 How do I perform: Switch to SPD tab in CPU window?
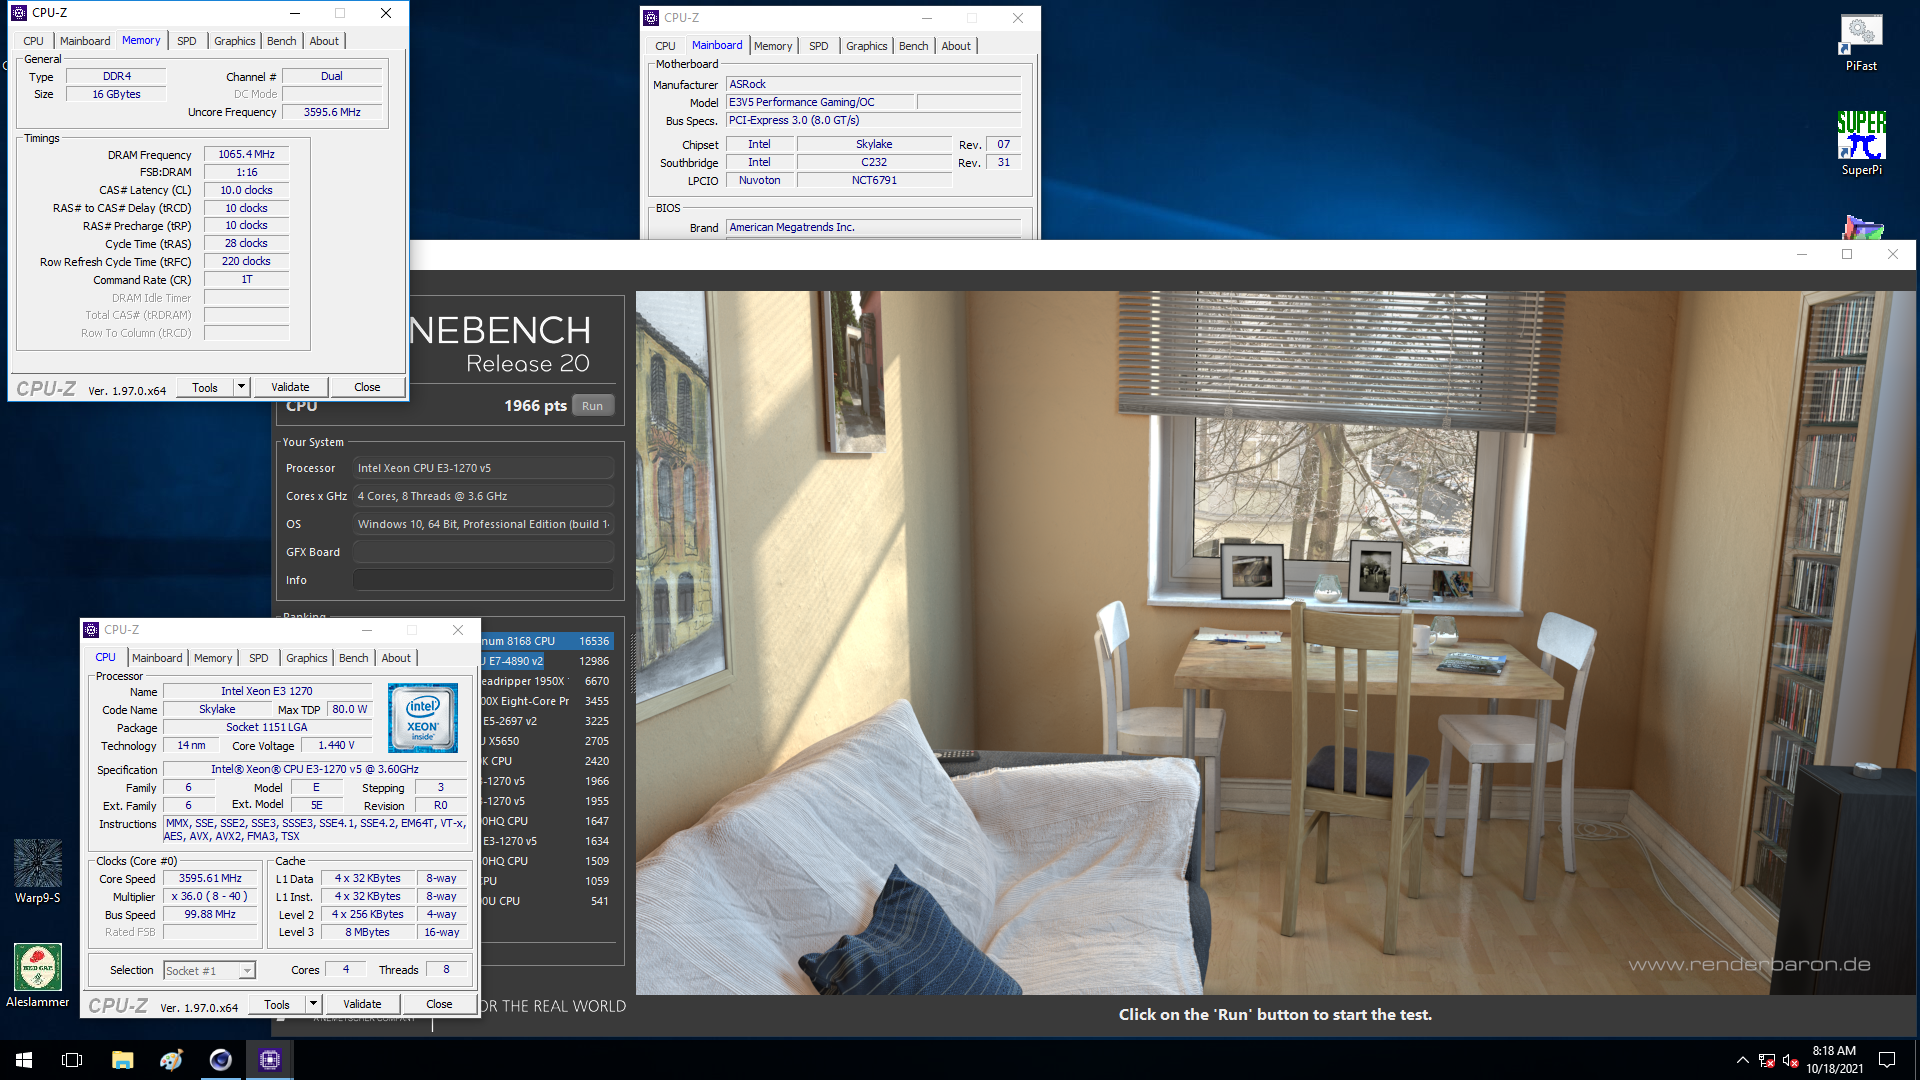click(x=259, y=658)
